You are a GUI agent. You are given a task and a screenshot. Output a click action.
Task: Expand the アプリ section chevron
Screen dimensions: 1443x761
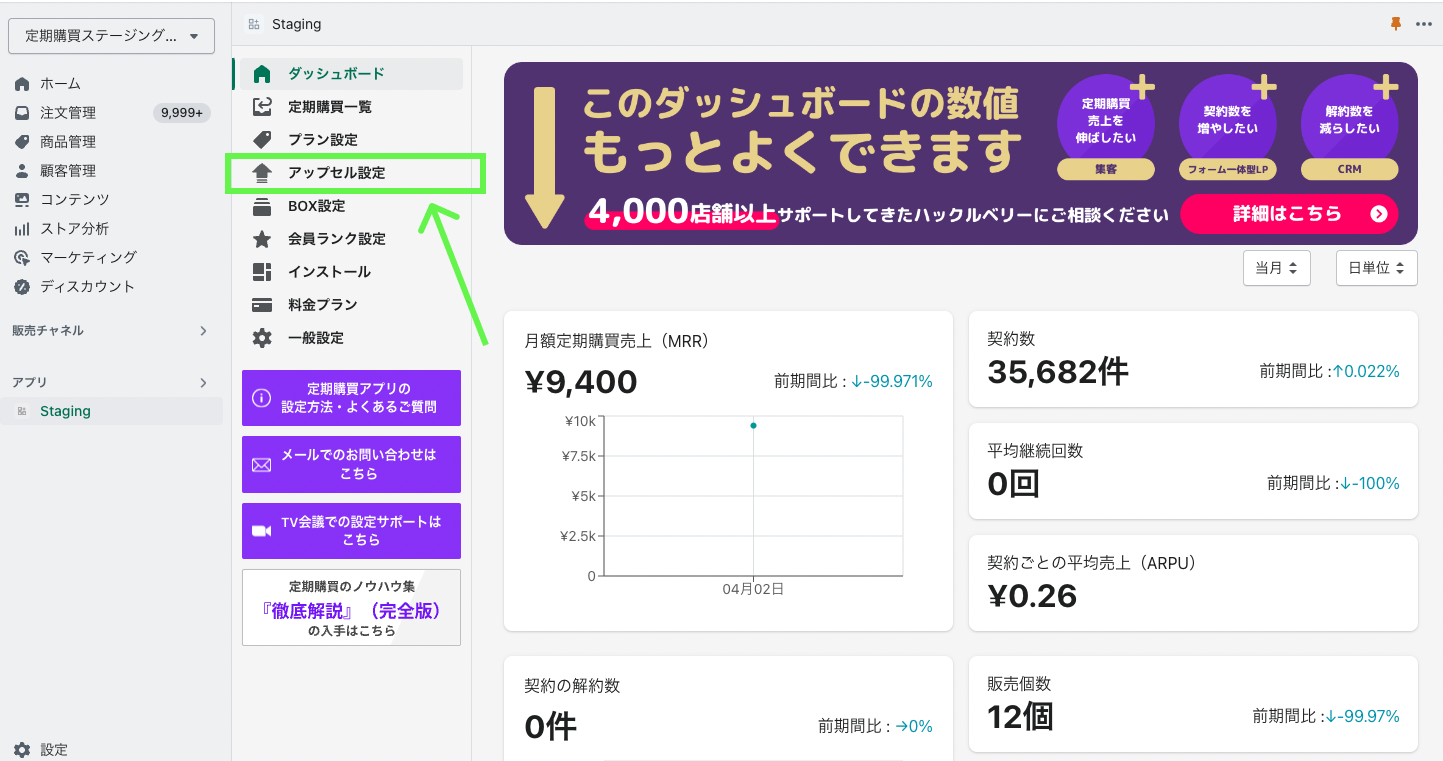click(x=203, y=383)
